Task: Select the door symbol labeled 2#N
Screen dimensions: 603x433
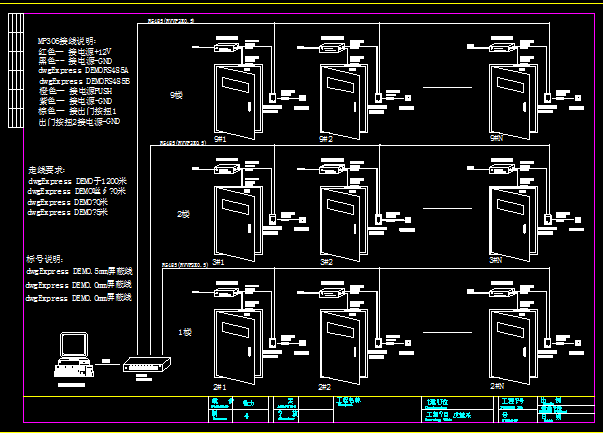Action: point(513,347)
